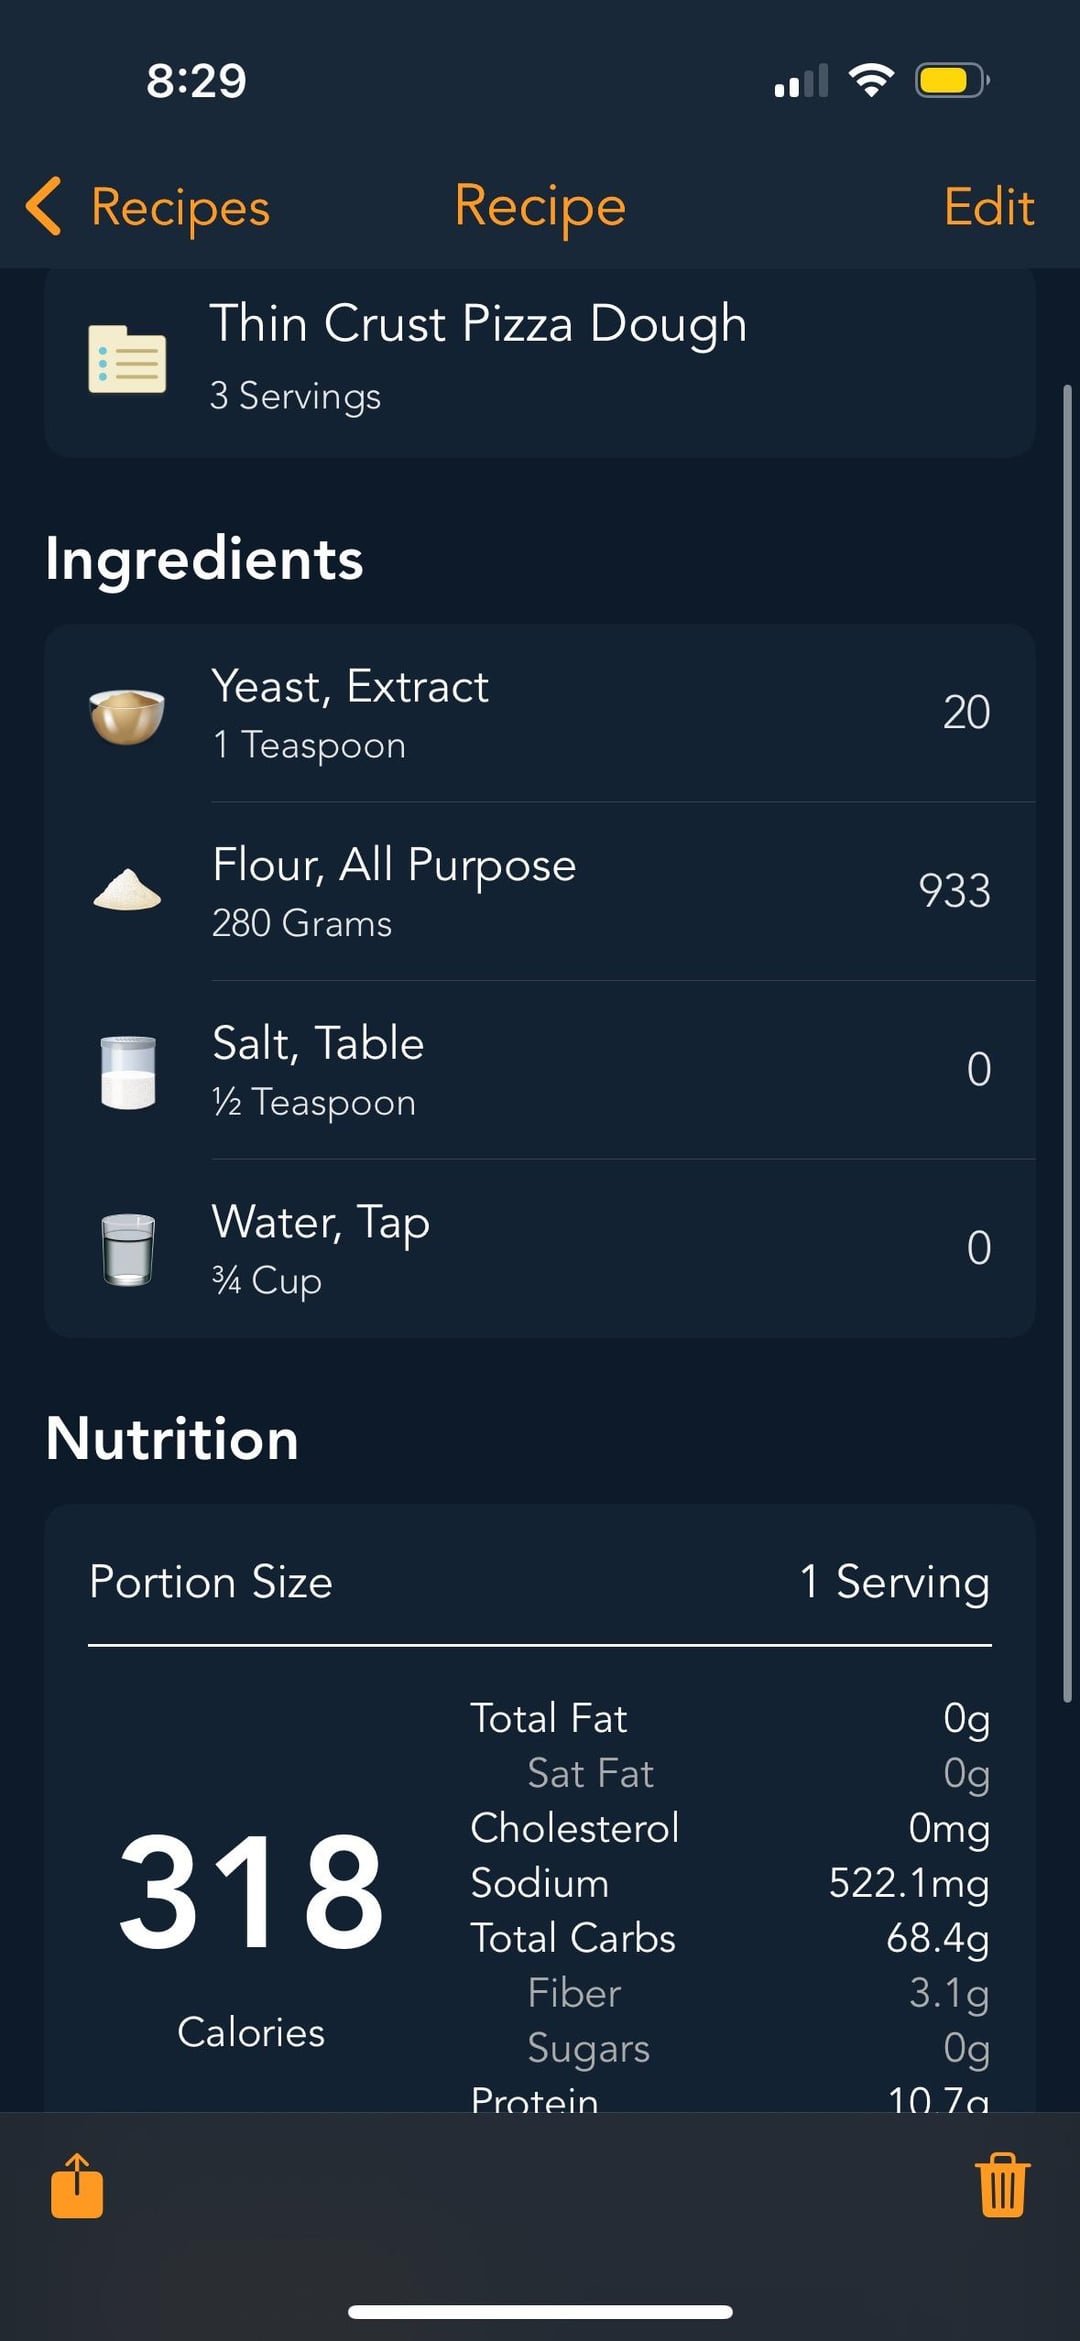This screenshot has width=1080, height=2341.
Task: Tap the 318 Calories figure
Action: (x=251, y=1895)
